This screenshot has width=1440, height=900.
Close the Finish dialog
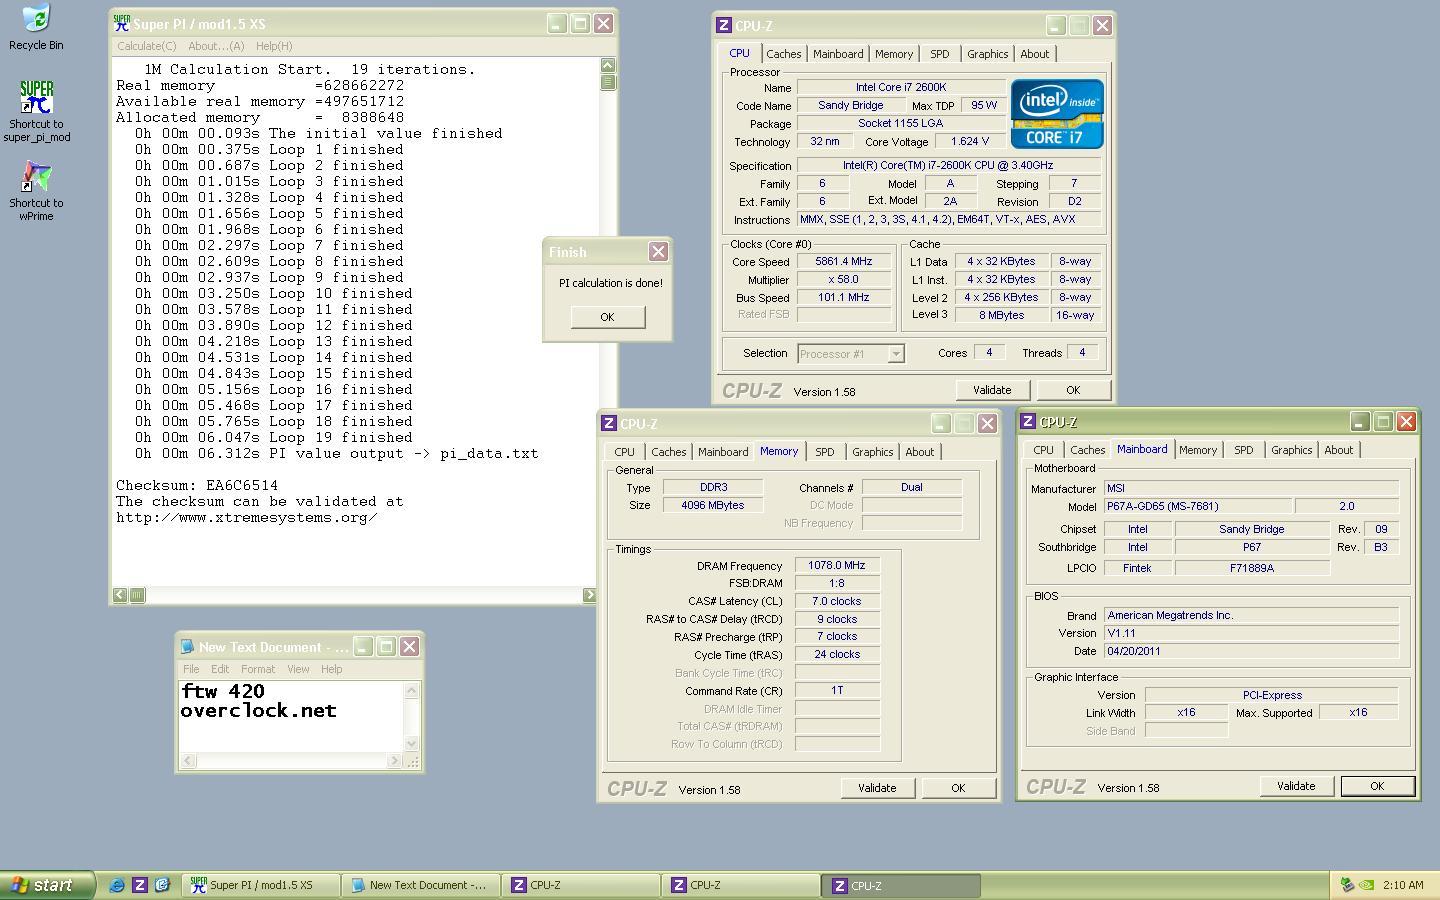658,252
